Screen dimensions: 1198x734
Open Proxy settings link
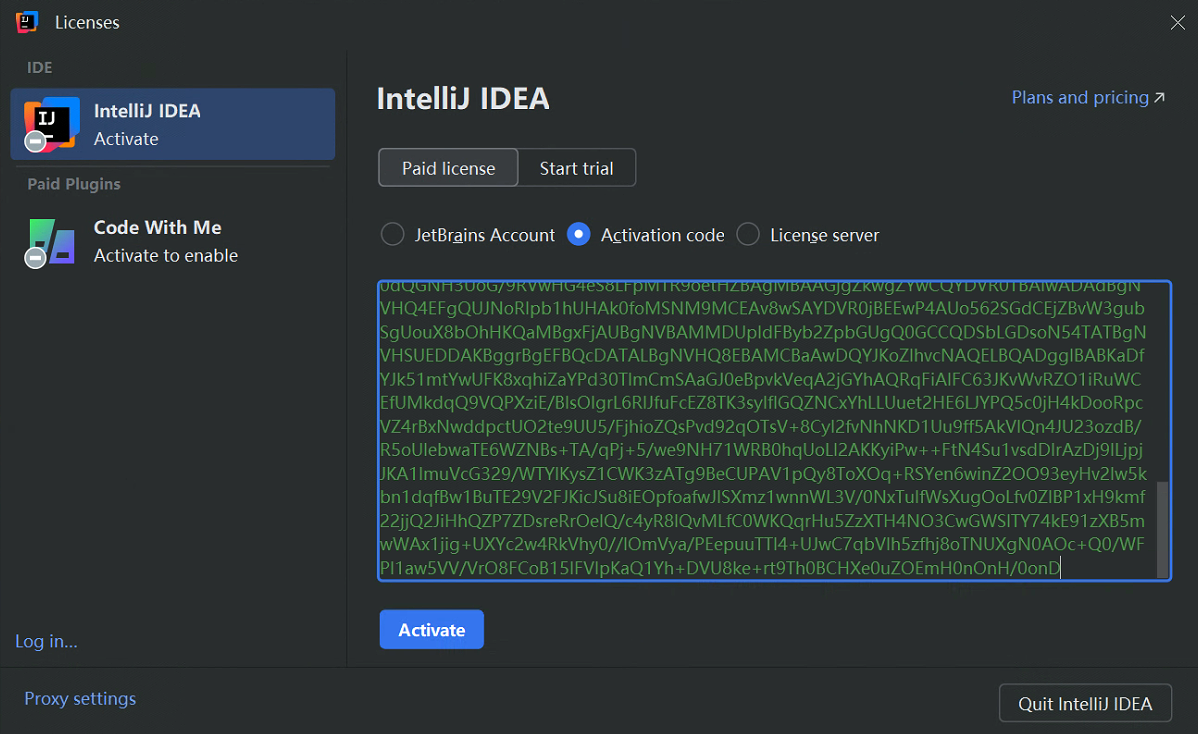coord(80,698)
